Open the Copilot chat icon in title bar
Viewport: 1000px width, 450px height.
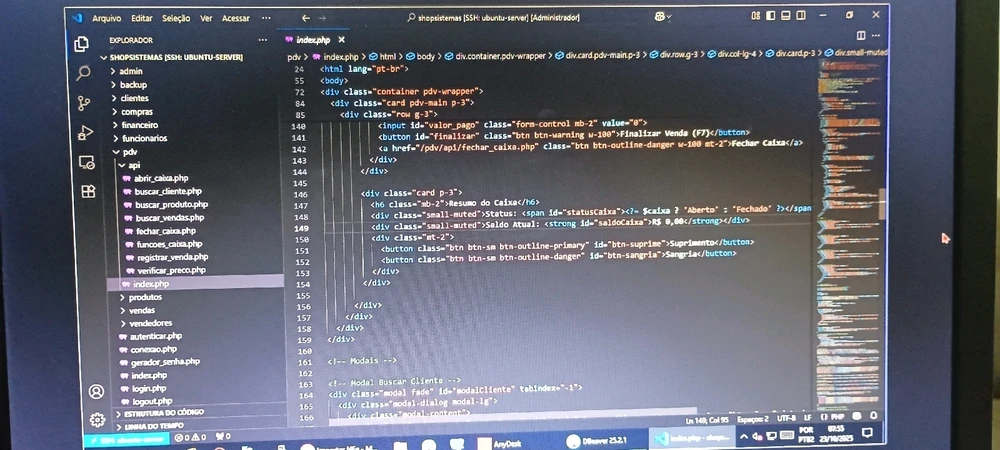click(x=660, y=17)
